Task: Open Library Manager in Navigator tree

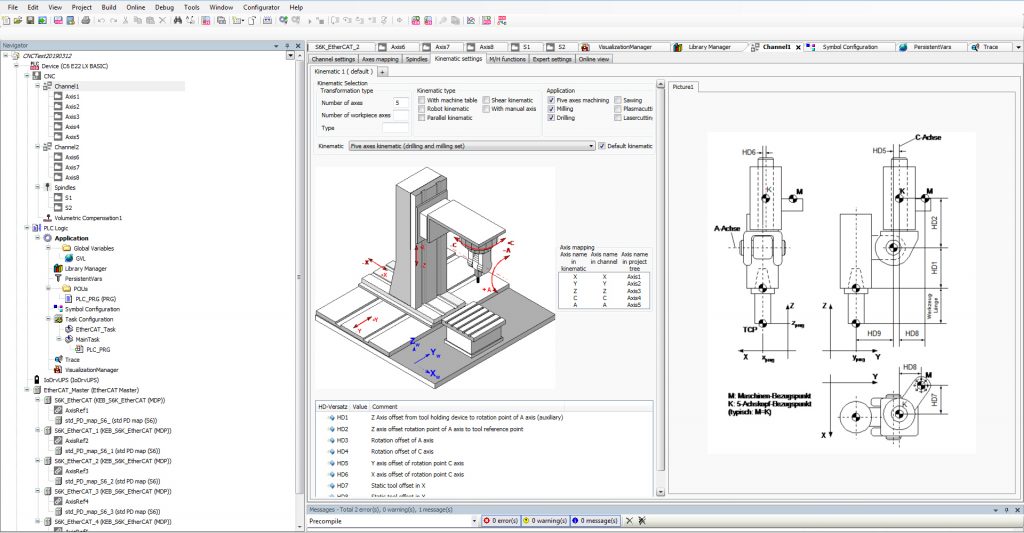Action: click(84, 268)
